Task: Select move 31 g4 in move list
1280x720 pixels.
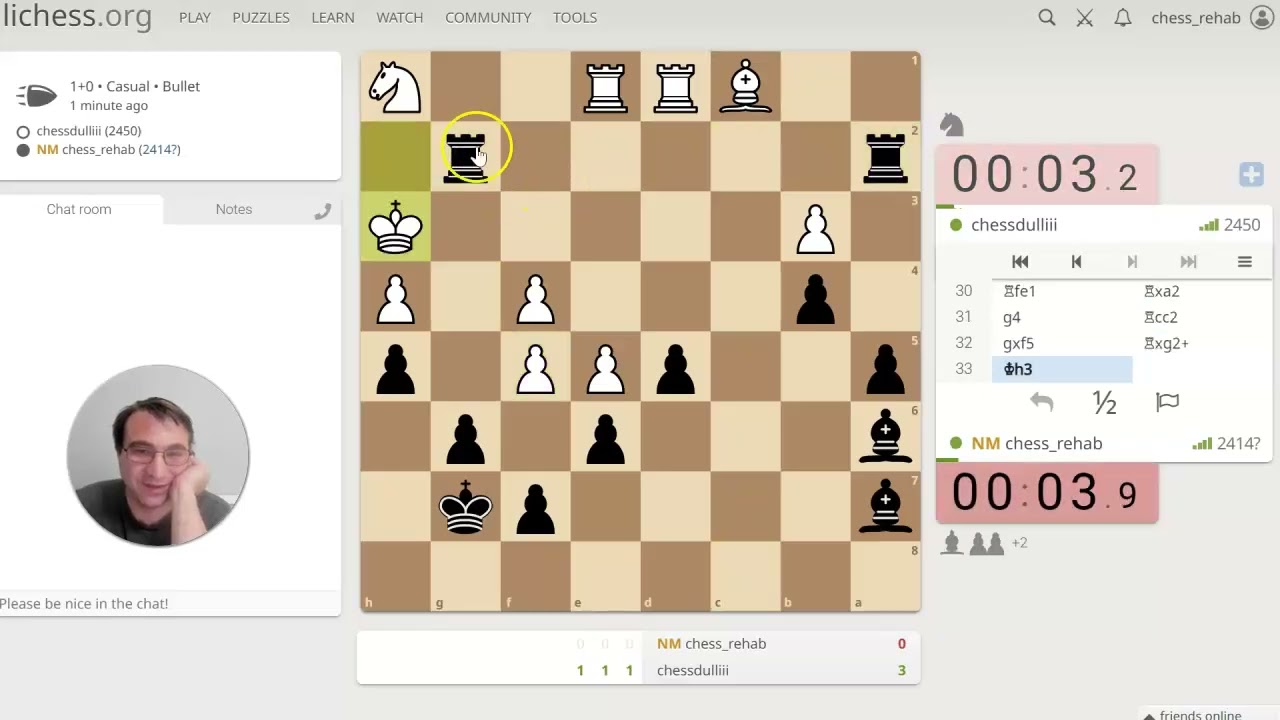Action: click(x=1062, y=317)
